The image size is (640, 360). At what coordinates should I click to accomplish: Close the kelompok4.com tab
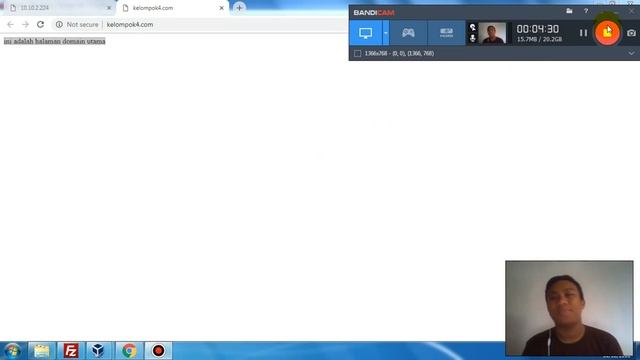222,8
